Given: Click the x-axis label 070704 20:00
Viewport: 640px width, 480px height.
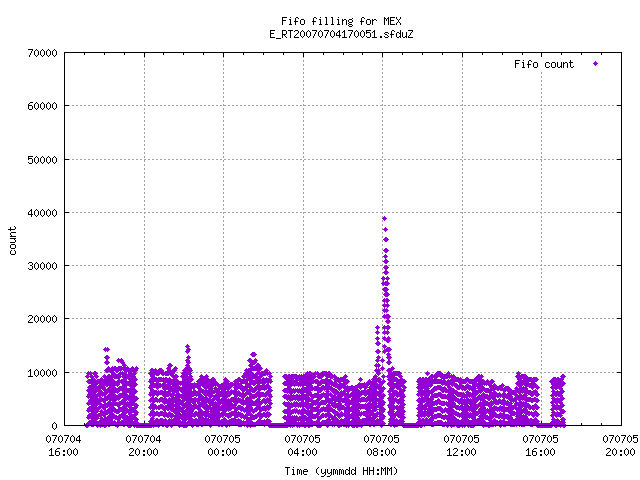Looking at the screenshot, I should [x=143, y=445].
